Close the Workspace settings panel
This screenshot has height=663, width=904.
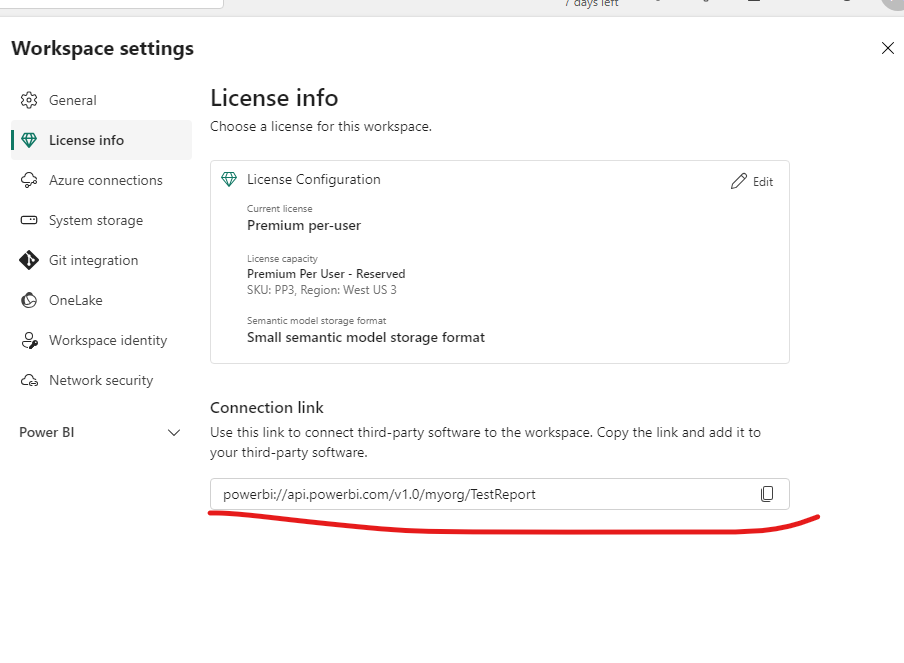click(x=888, y=48)
